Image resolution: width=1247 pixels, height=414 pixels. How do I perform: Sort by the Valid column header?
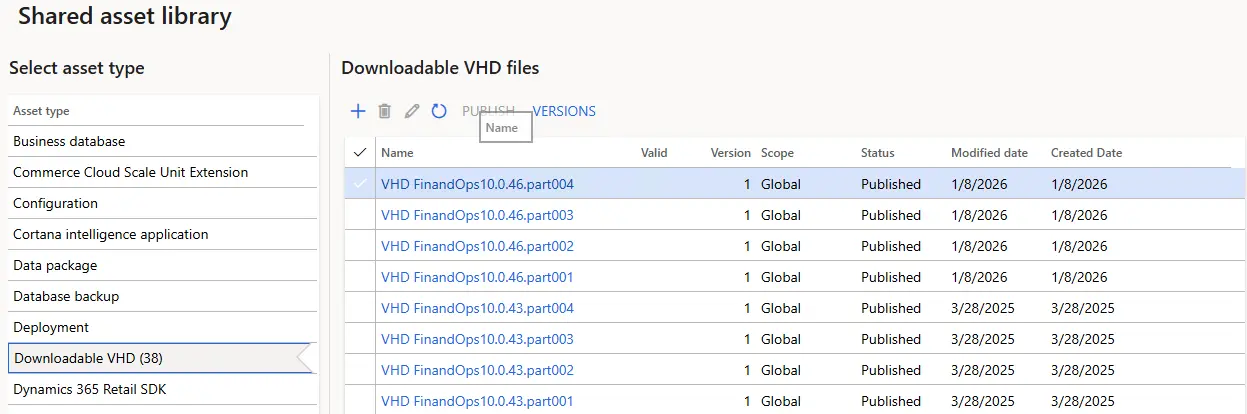click(654, 153)
